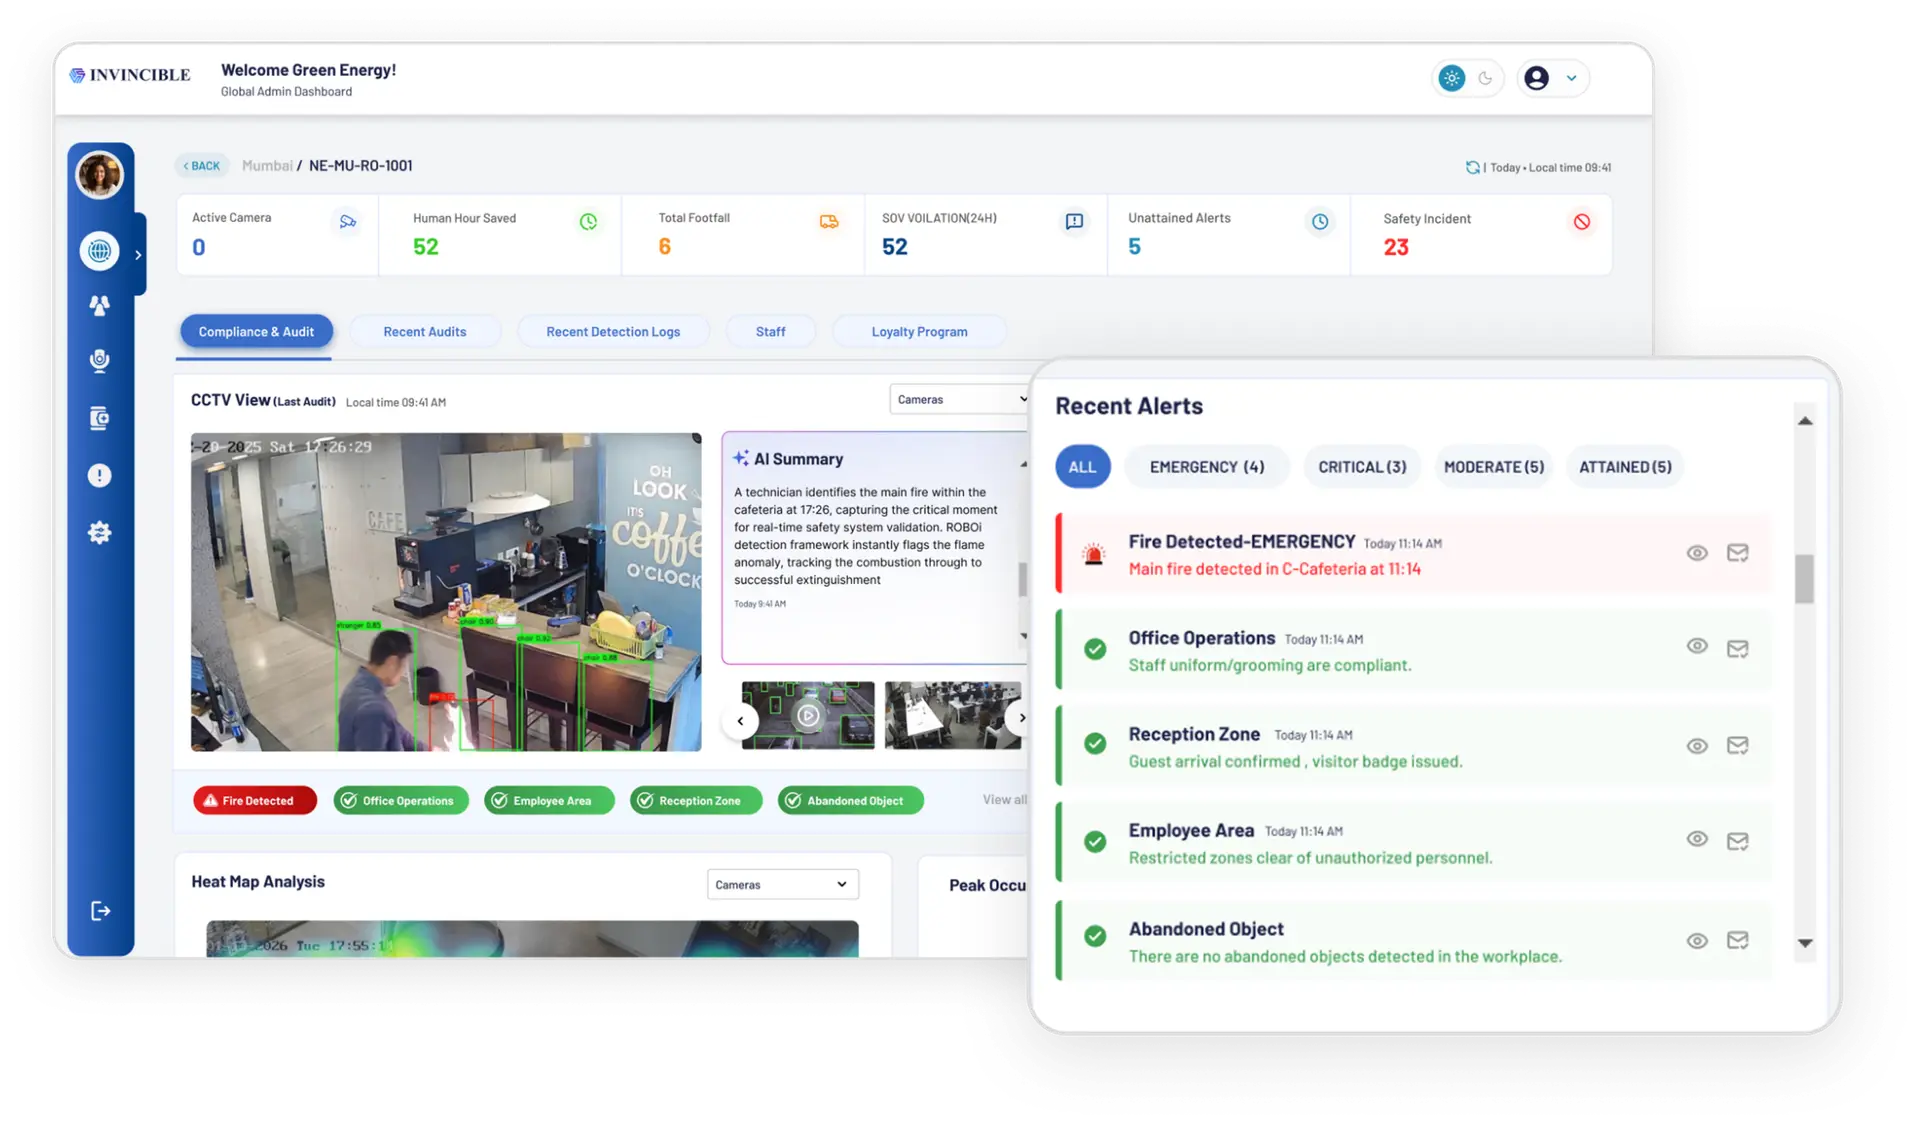Toggle eye icon for Office Operations alert

(1697, 646)
